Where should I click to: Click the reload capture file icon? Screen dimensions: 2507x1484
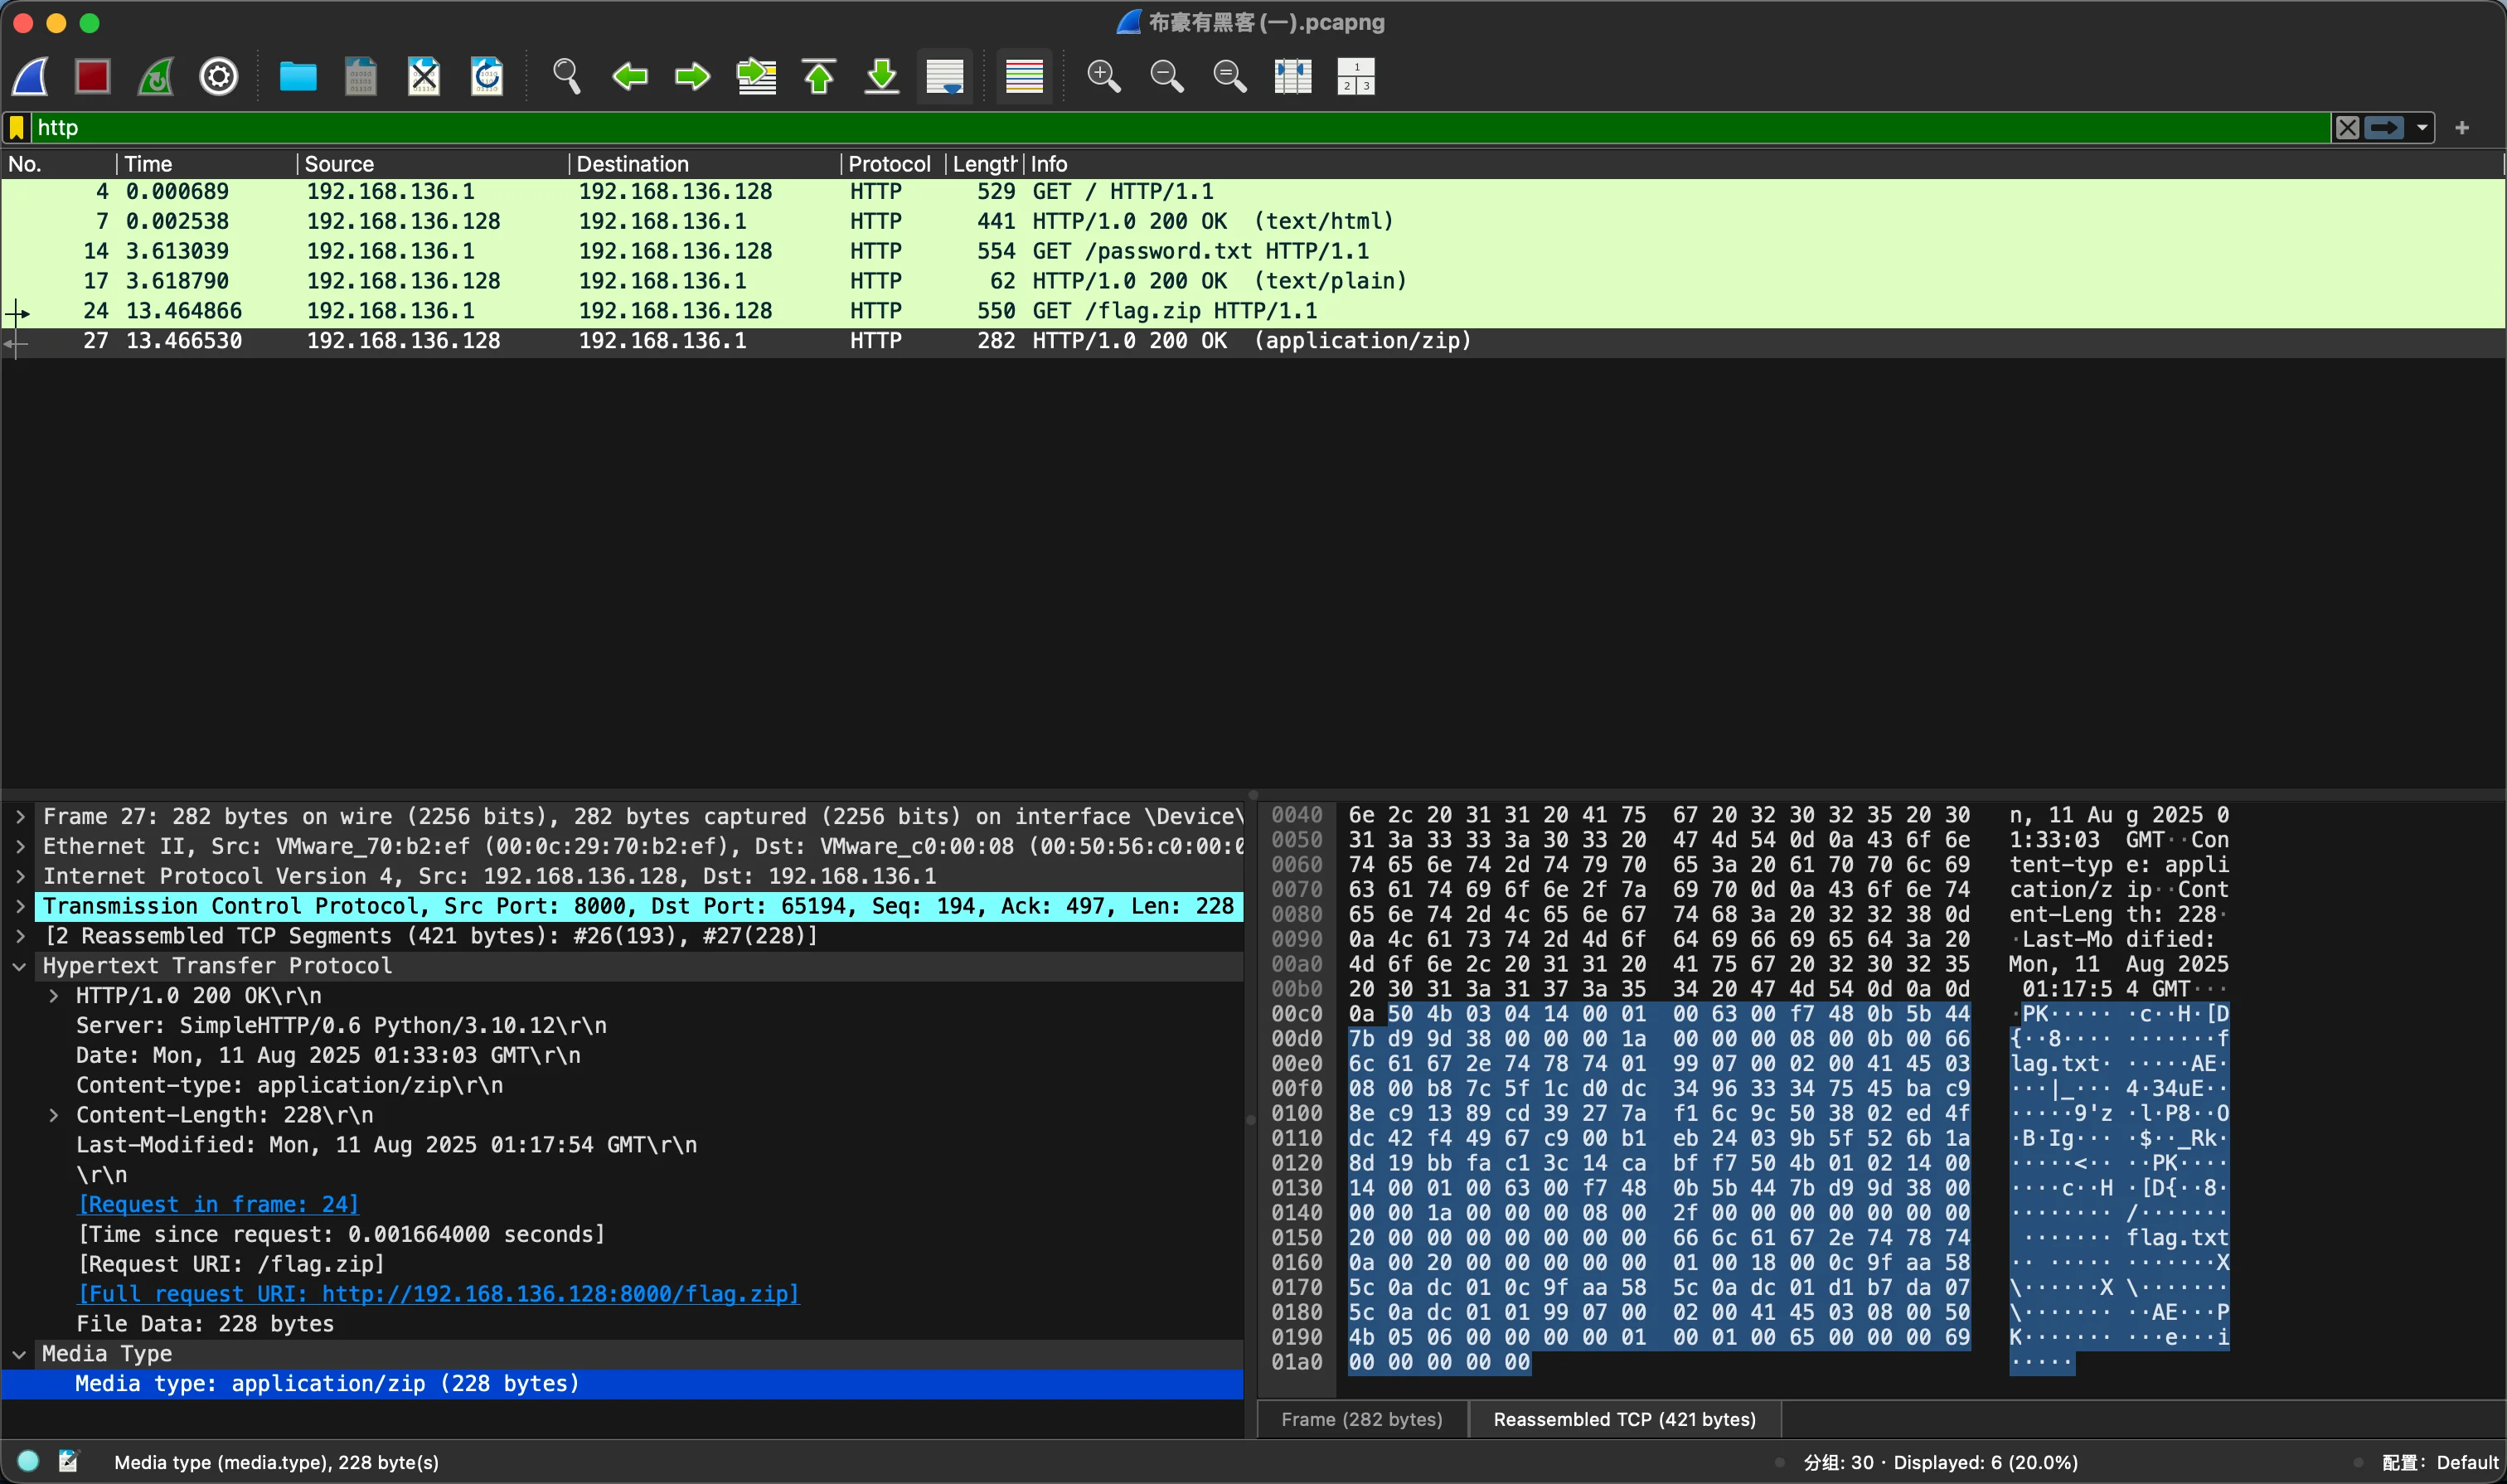[487, 76]
